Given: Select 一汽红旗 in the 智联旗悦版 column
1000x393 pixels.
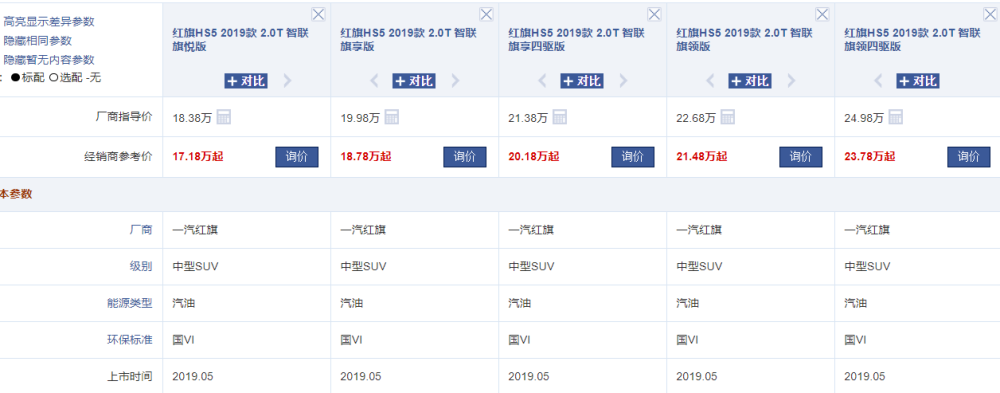Looking at the screenshot, I should (x=195, y=230).
